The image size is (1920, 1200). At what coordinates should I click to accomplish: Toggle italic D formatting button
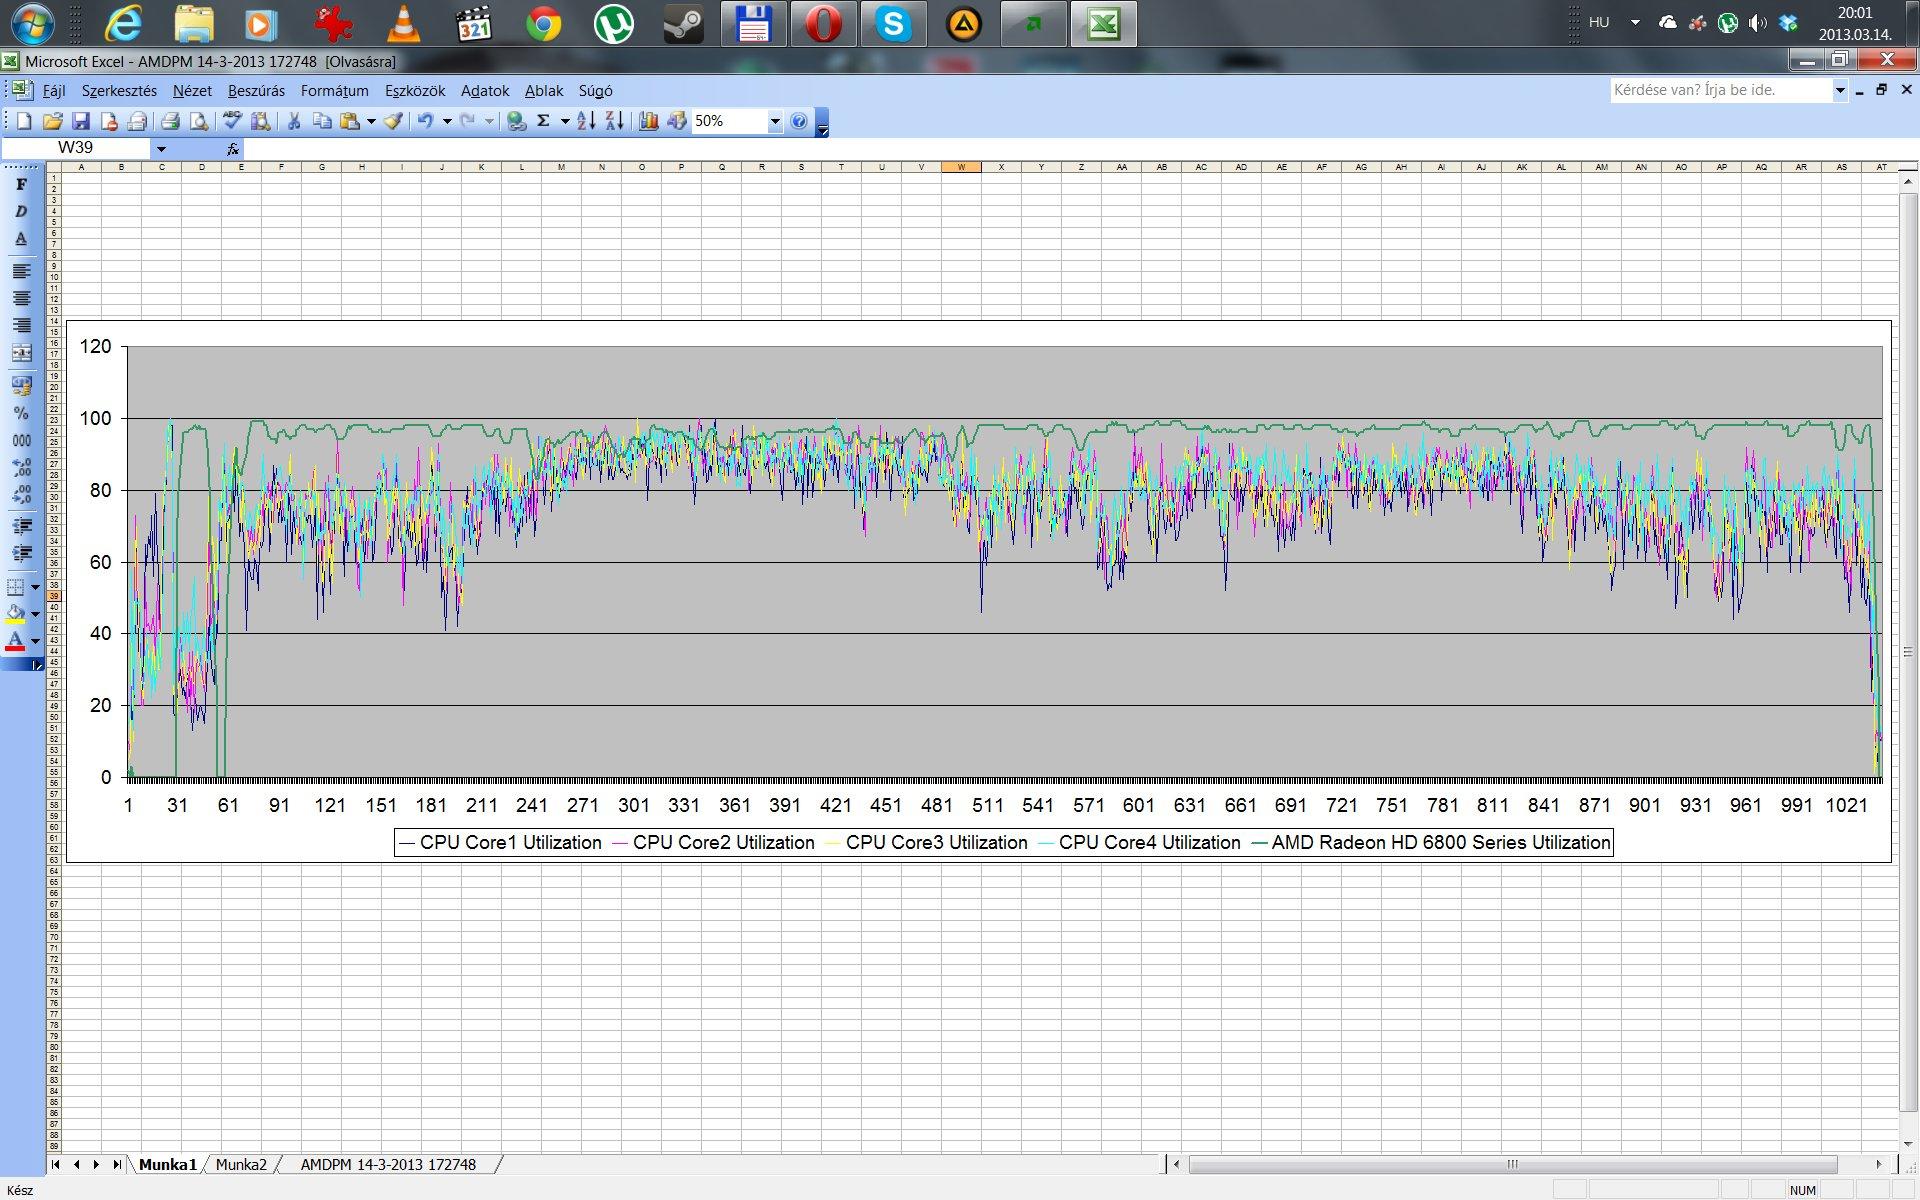click(x=21, y=212)
